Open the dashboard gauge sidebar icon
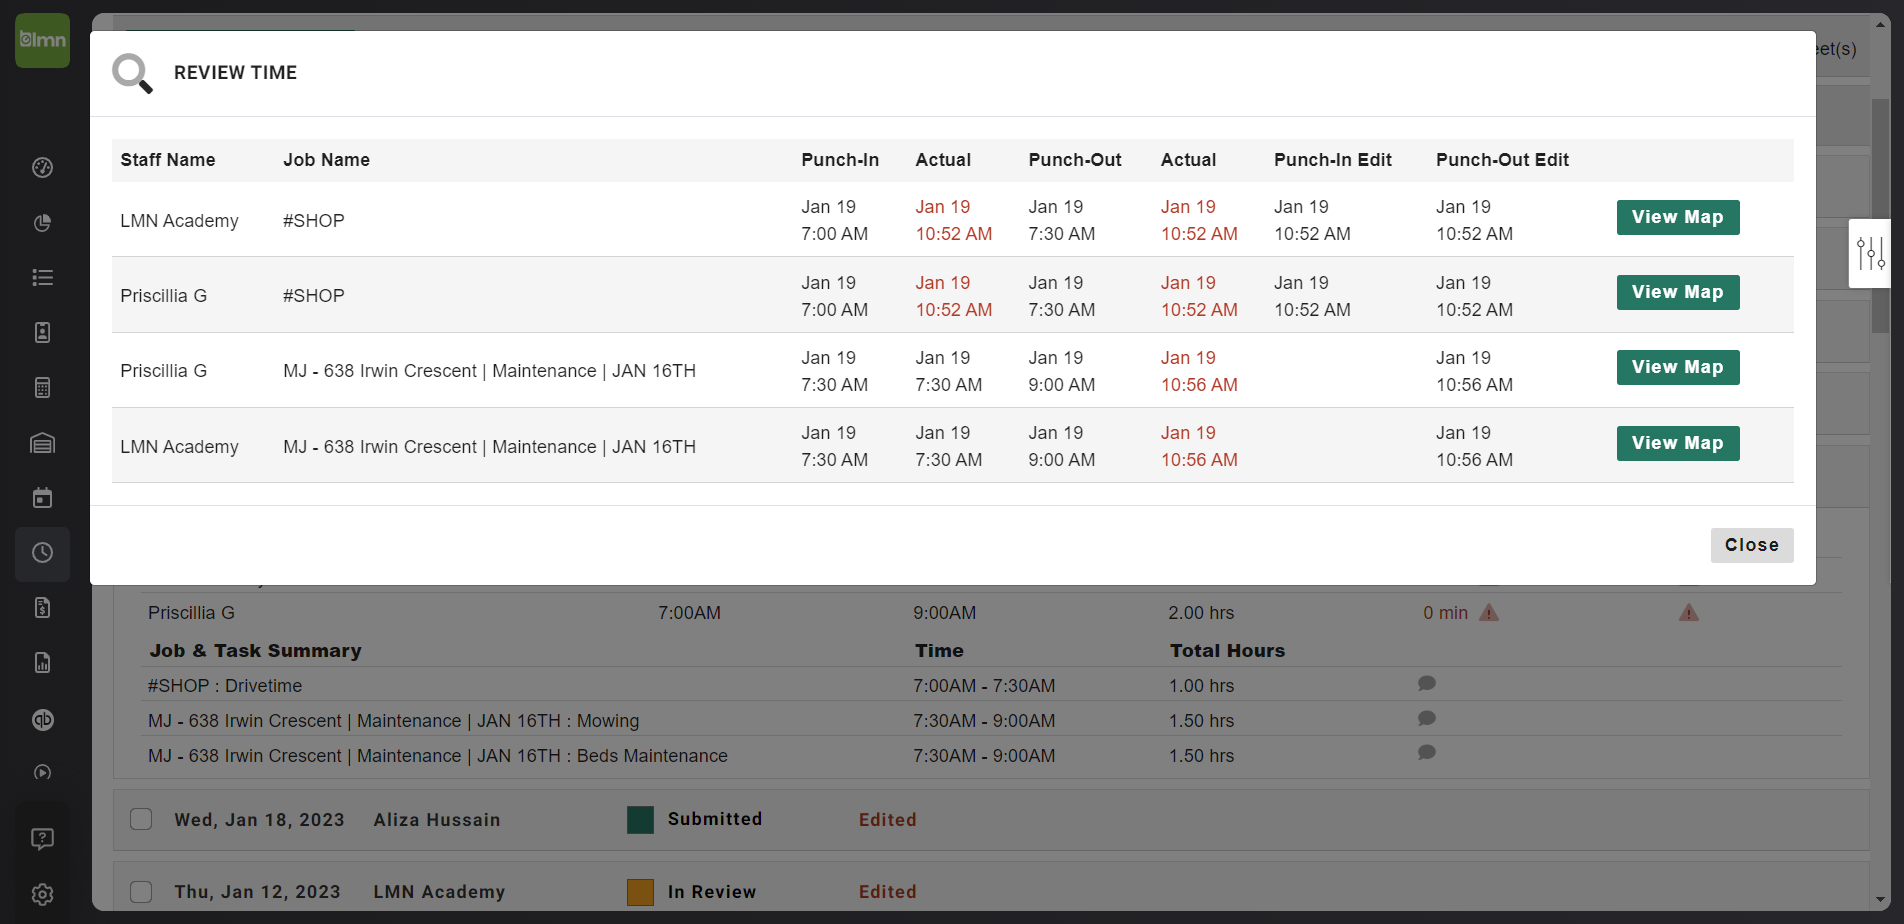This screenshot has height=924, width=1904. point(42,167)
